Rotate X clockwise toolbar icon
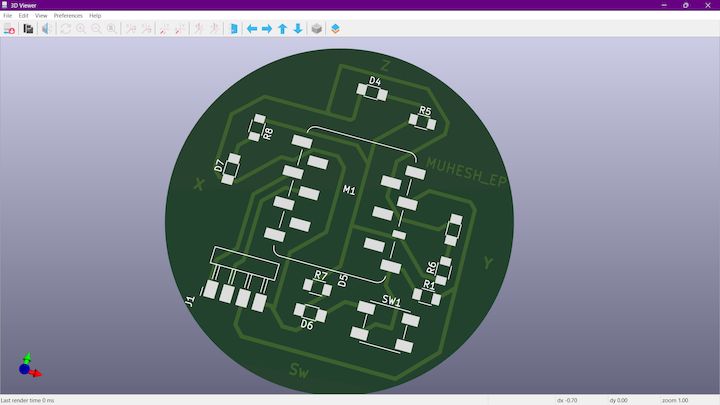The height and width of the screenshot is (405, 720). pyautogui.click(x=131, y=29)
